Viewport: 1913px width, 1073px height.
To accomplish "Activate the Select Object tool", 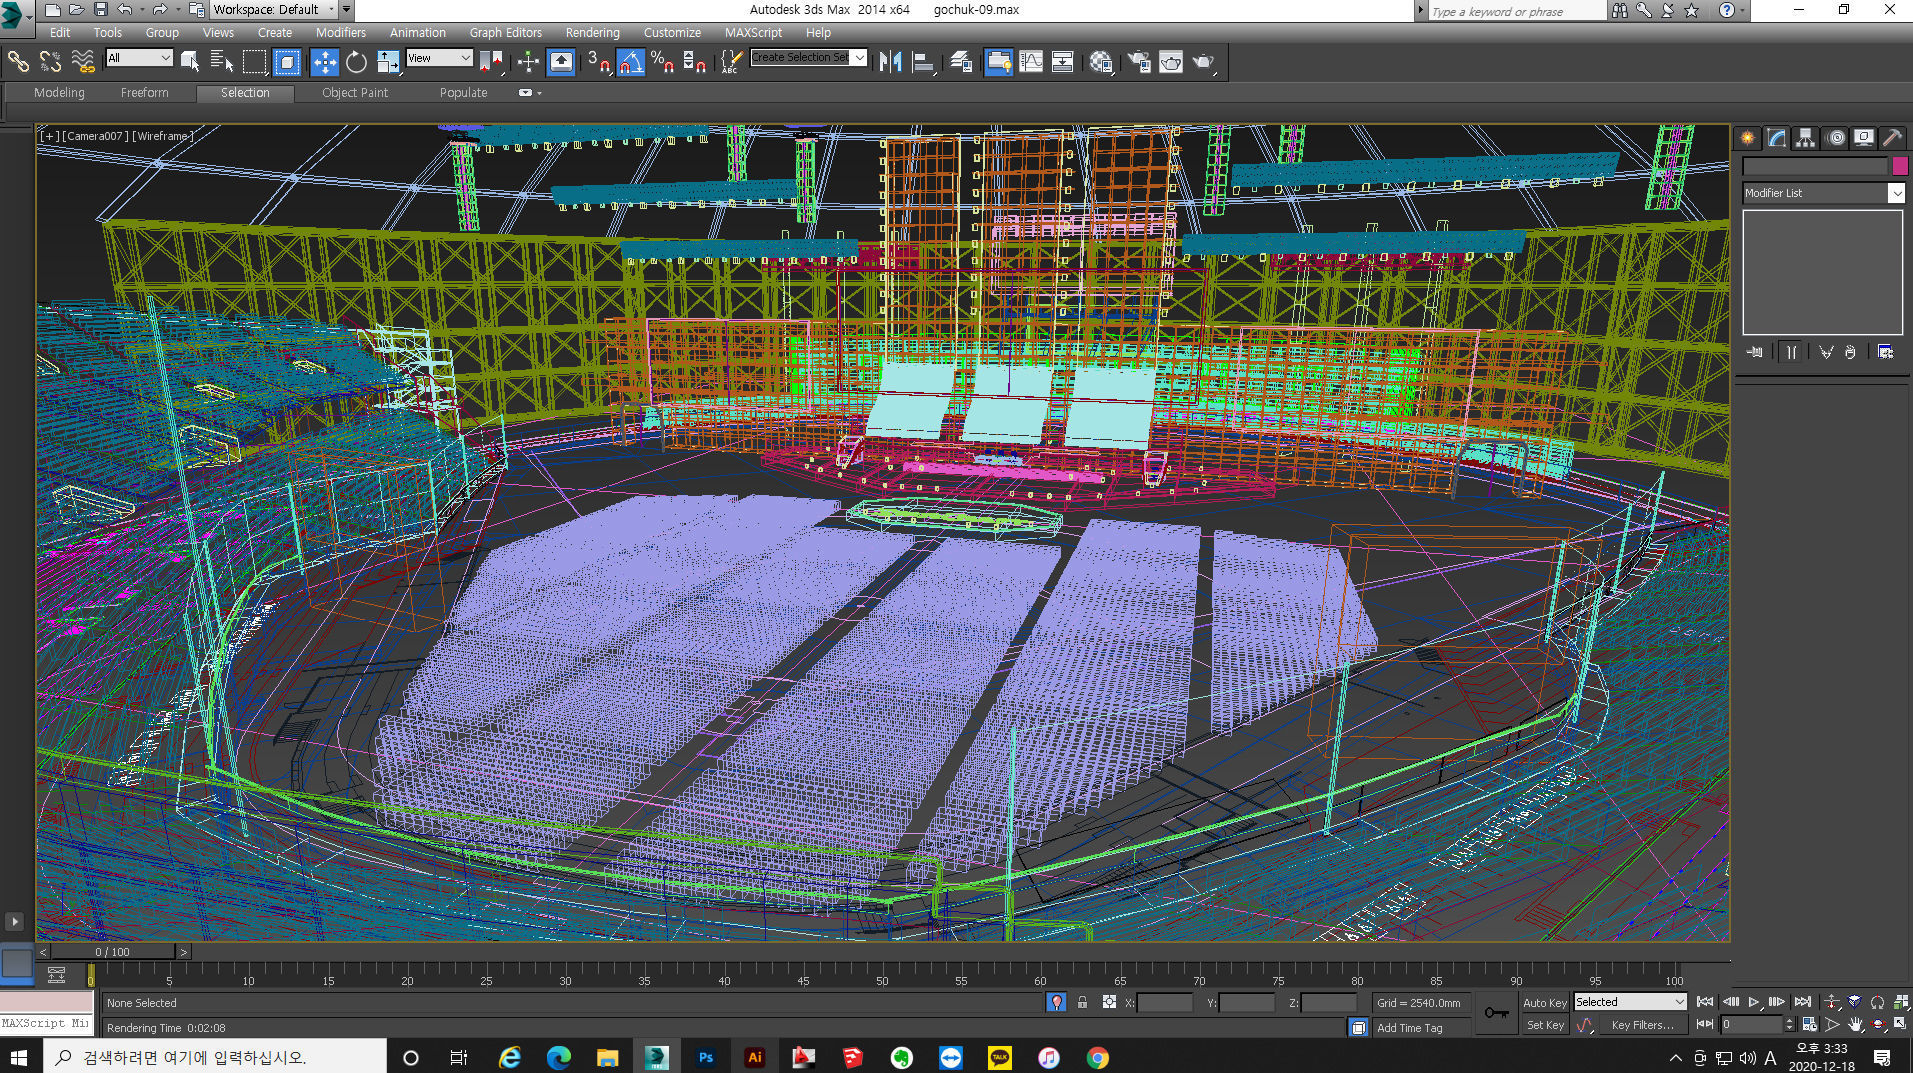I will pyautogui.click(x=190, y=62).
